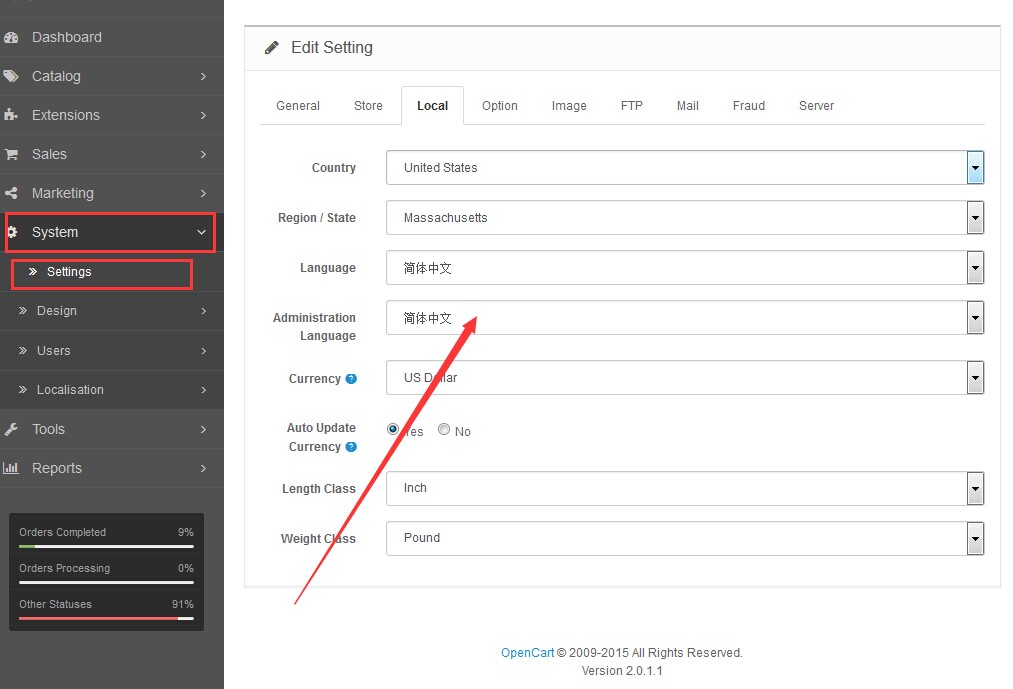Expand the Users submenu chevron
Screen dimensions: 1013x689
204,351
